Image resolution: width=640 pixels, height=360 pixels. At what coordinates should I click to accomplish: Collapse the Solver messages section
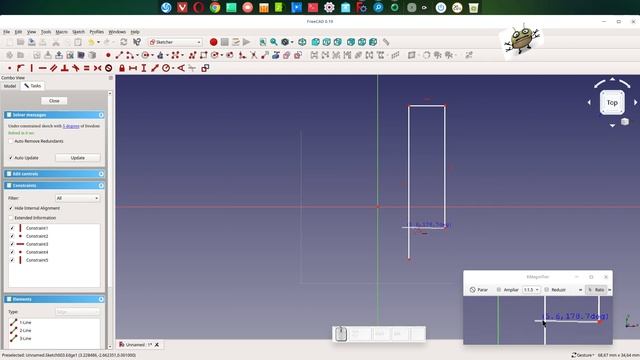coord(101,115)
